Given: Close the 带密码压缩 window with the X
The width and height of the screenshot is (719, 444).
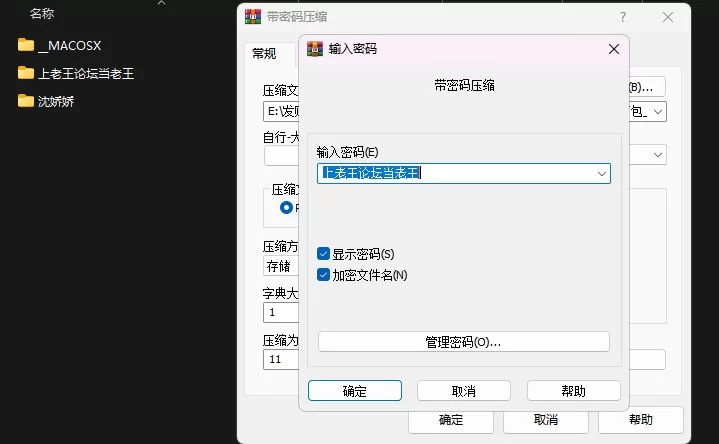Looking at the screenshot, I should pyautogui.click(x=668, y=17).
